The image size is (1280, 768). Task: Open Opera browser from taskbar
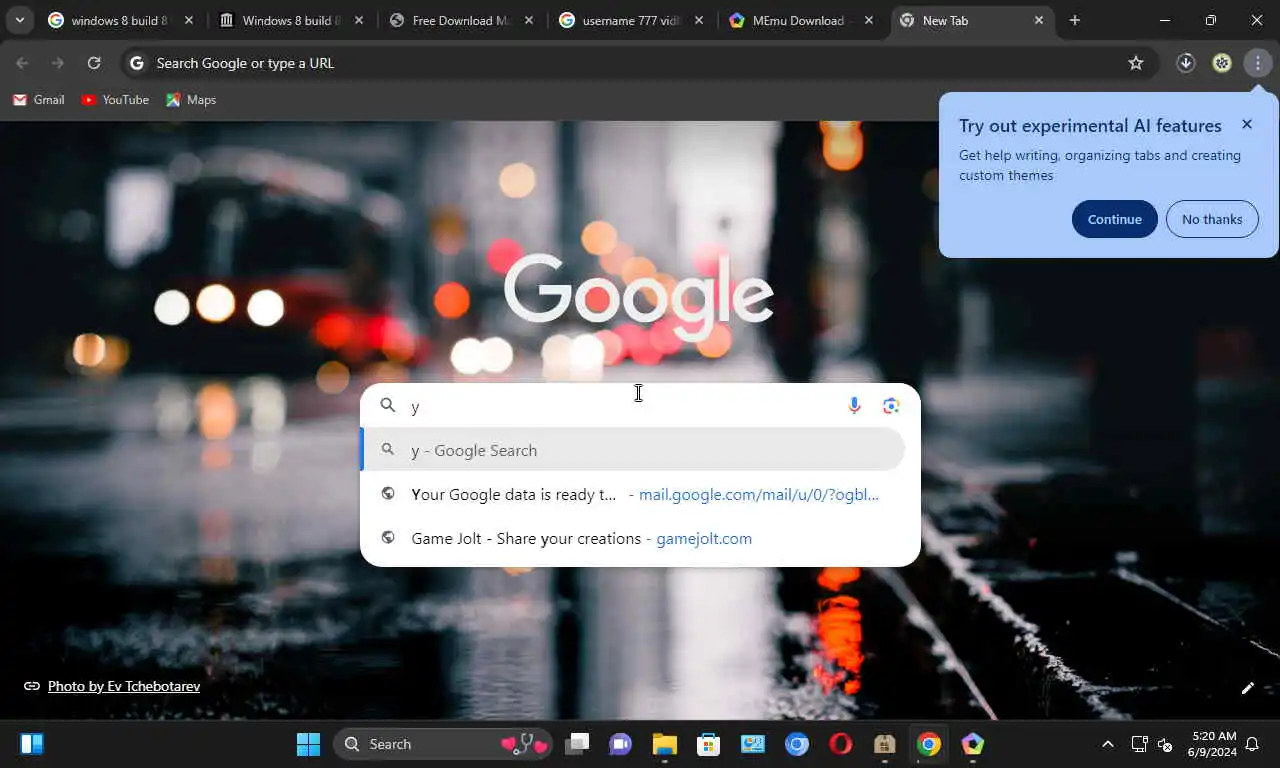[x=841, y=744]
